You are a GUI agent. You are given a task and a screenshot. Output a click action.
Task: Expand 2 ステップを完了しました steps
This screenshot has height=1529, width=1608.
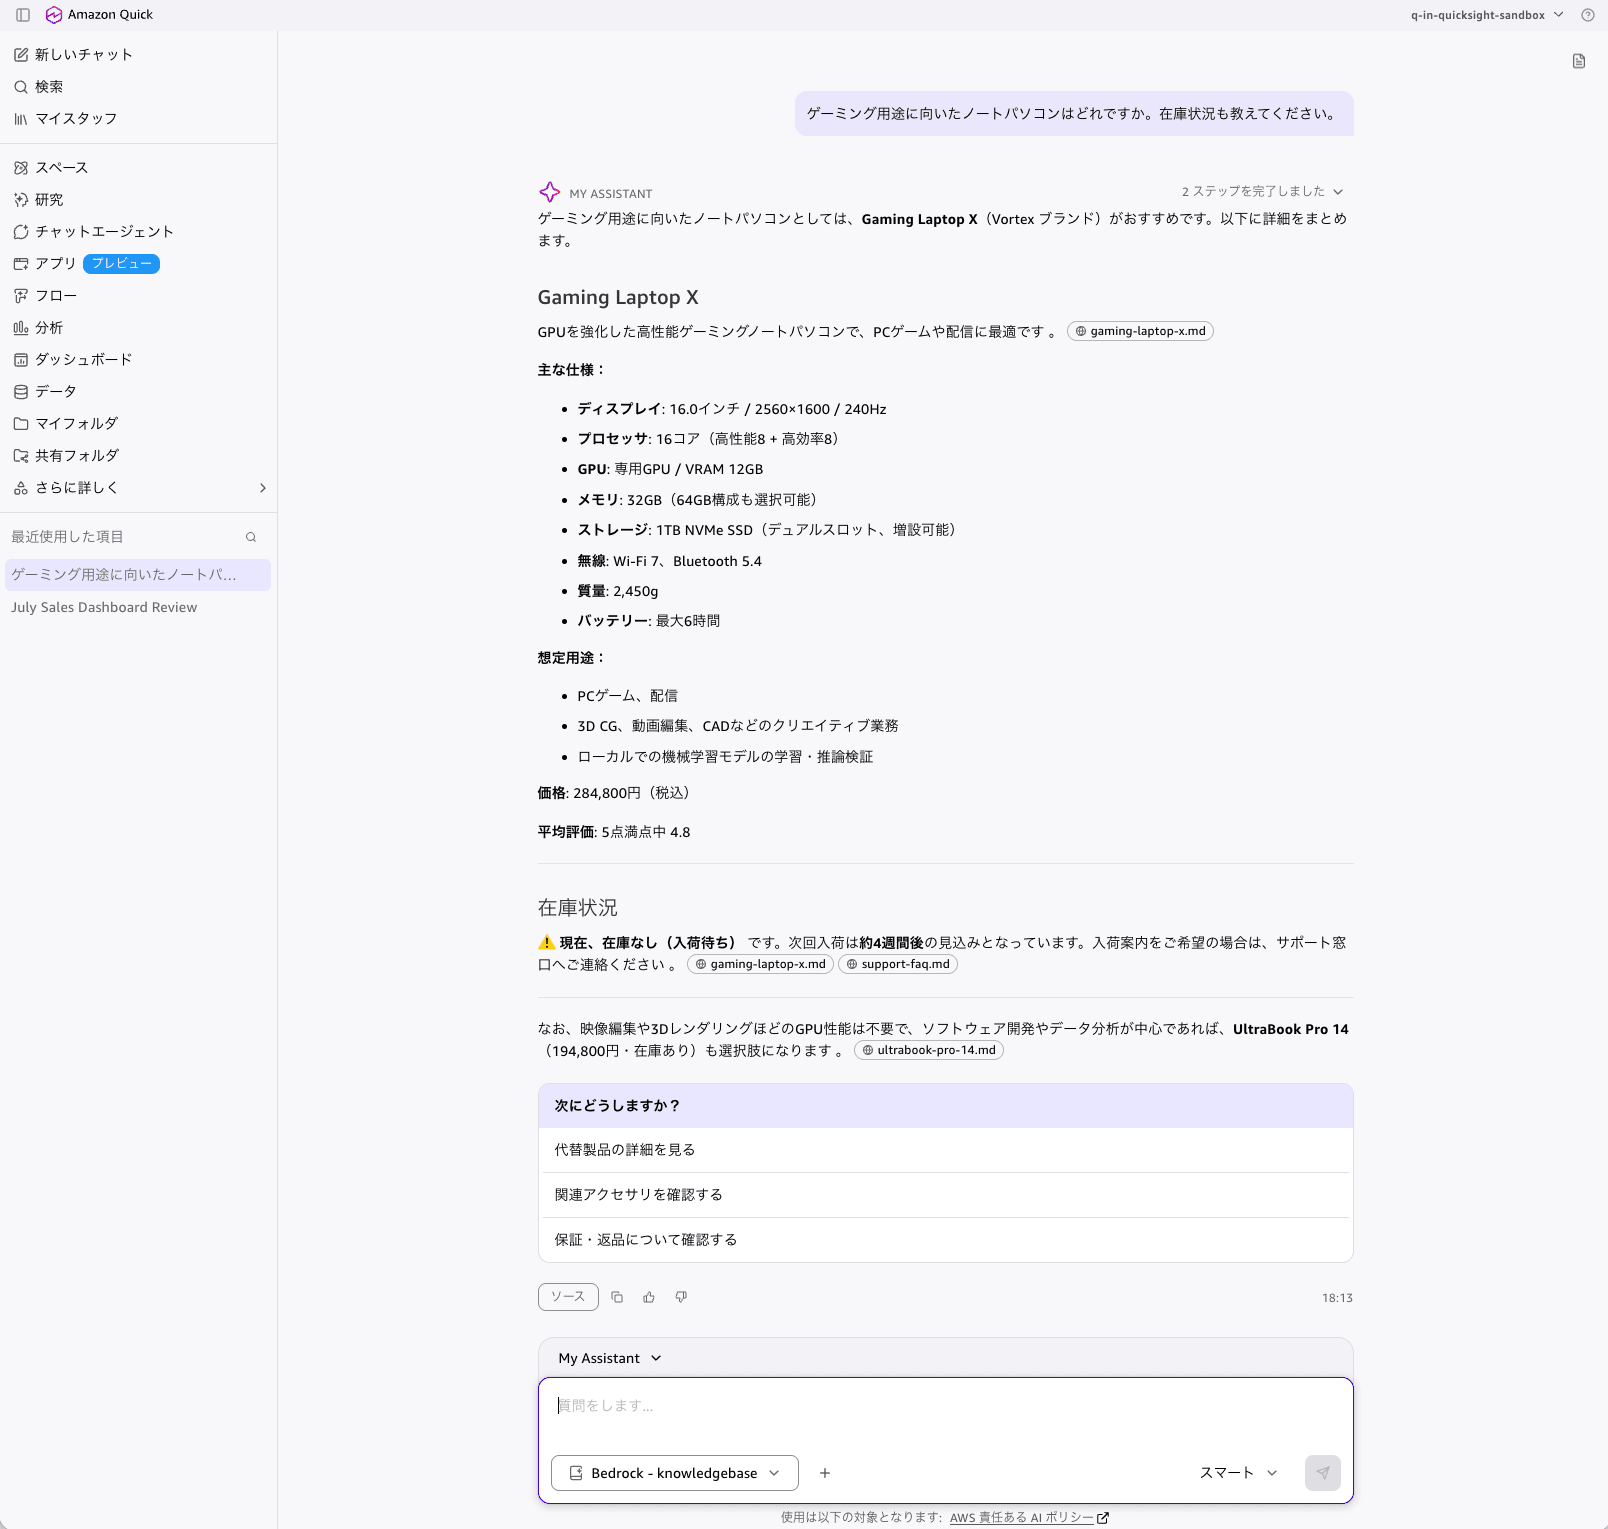(x=1262, y=191)
